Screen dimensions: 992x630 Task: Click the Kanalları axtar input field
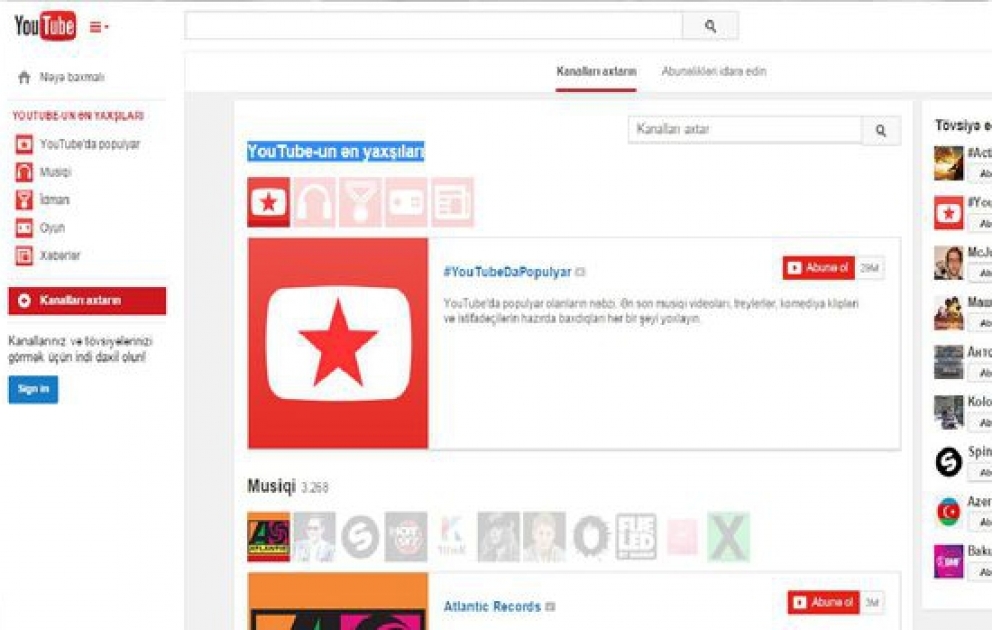point(745,130)
